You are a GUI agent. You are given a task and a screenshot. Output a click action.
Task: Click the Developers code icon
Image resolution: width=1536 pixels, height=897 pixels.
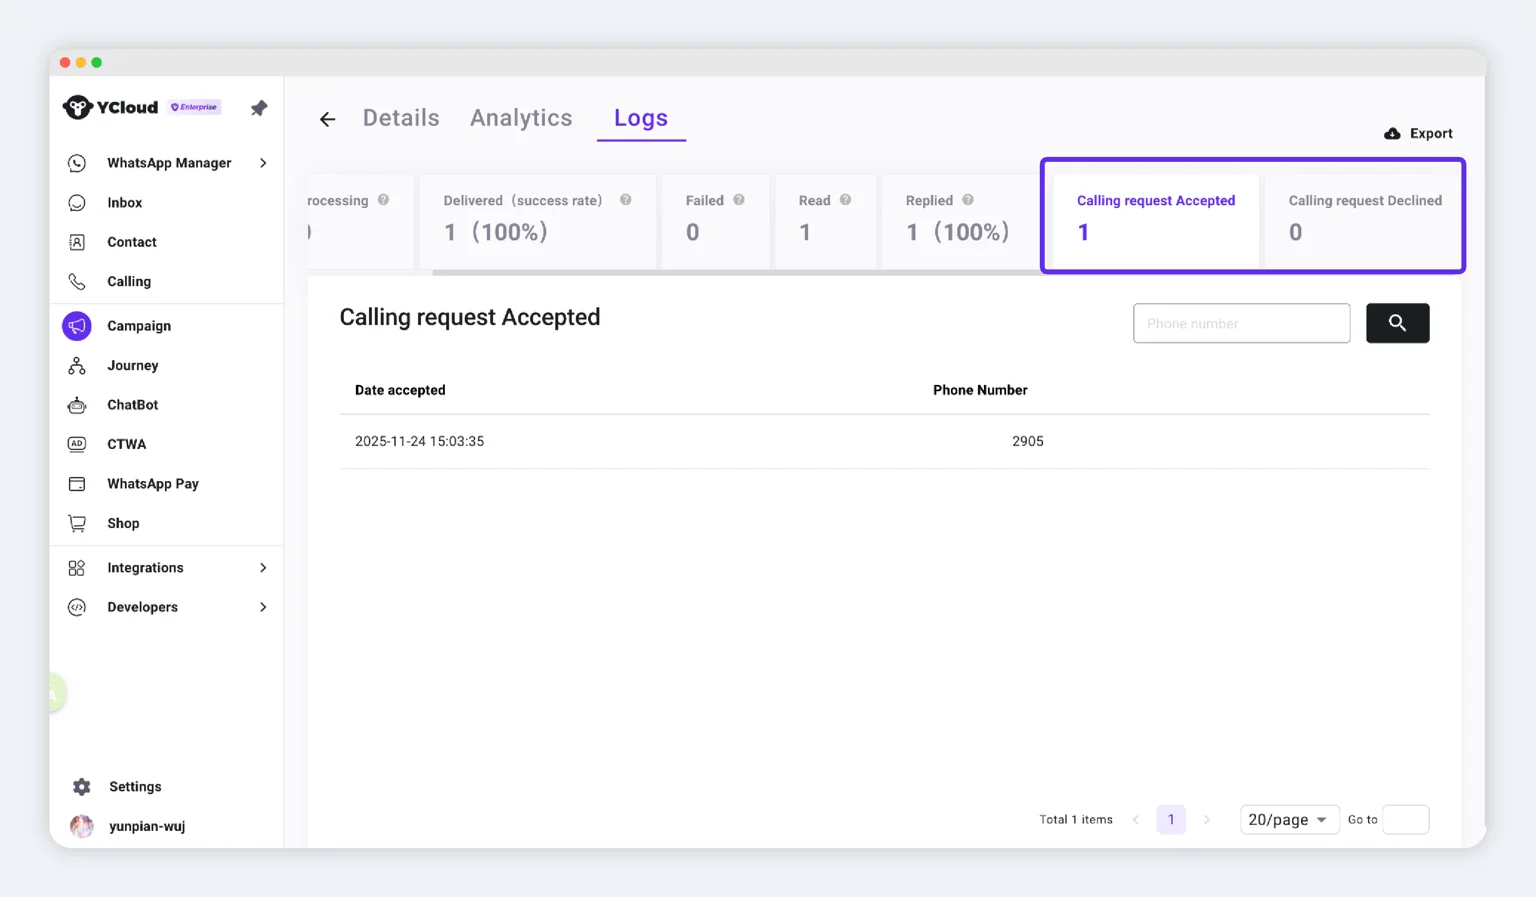tap(77, 607)
